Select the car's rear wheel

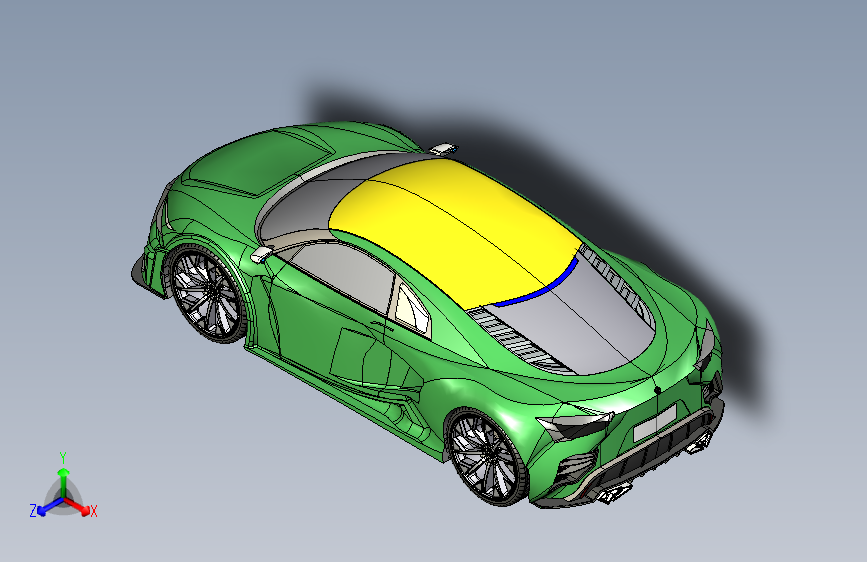click(487, 456)
